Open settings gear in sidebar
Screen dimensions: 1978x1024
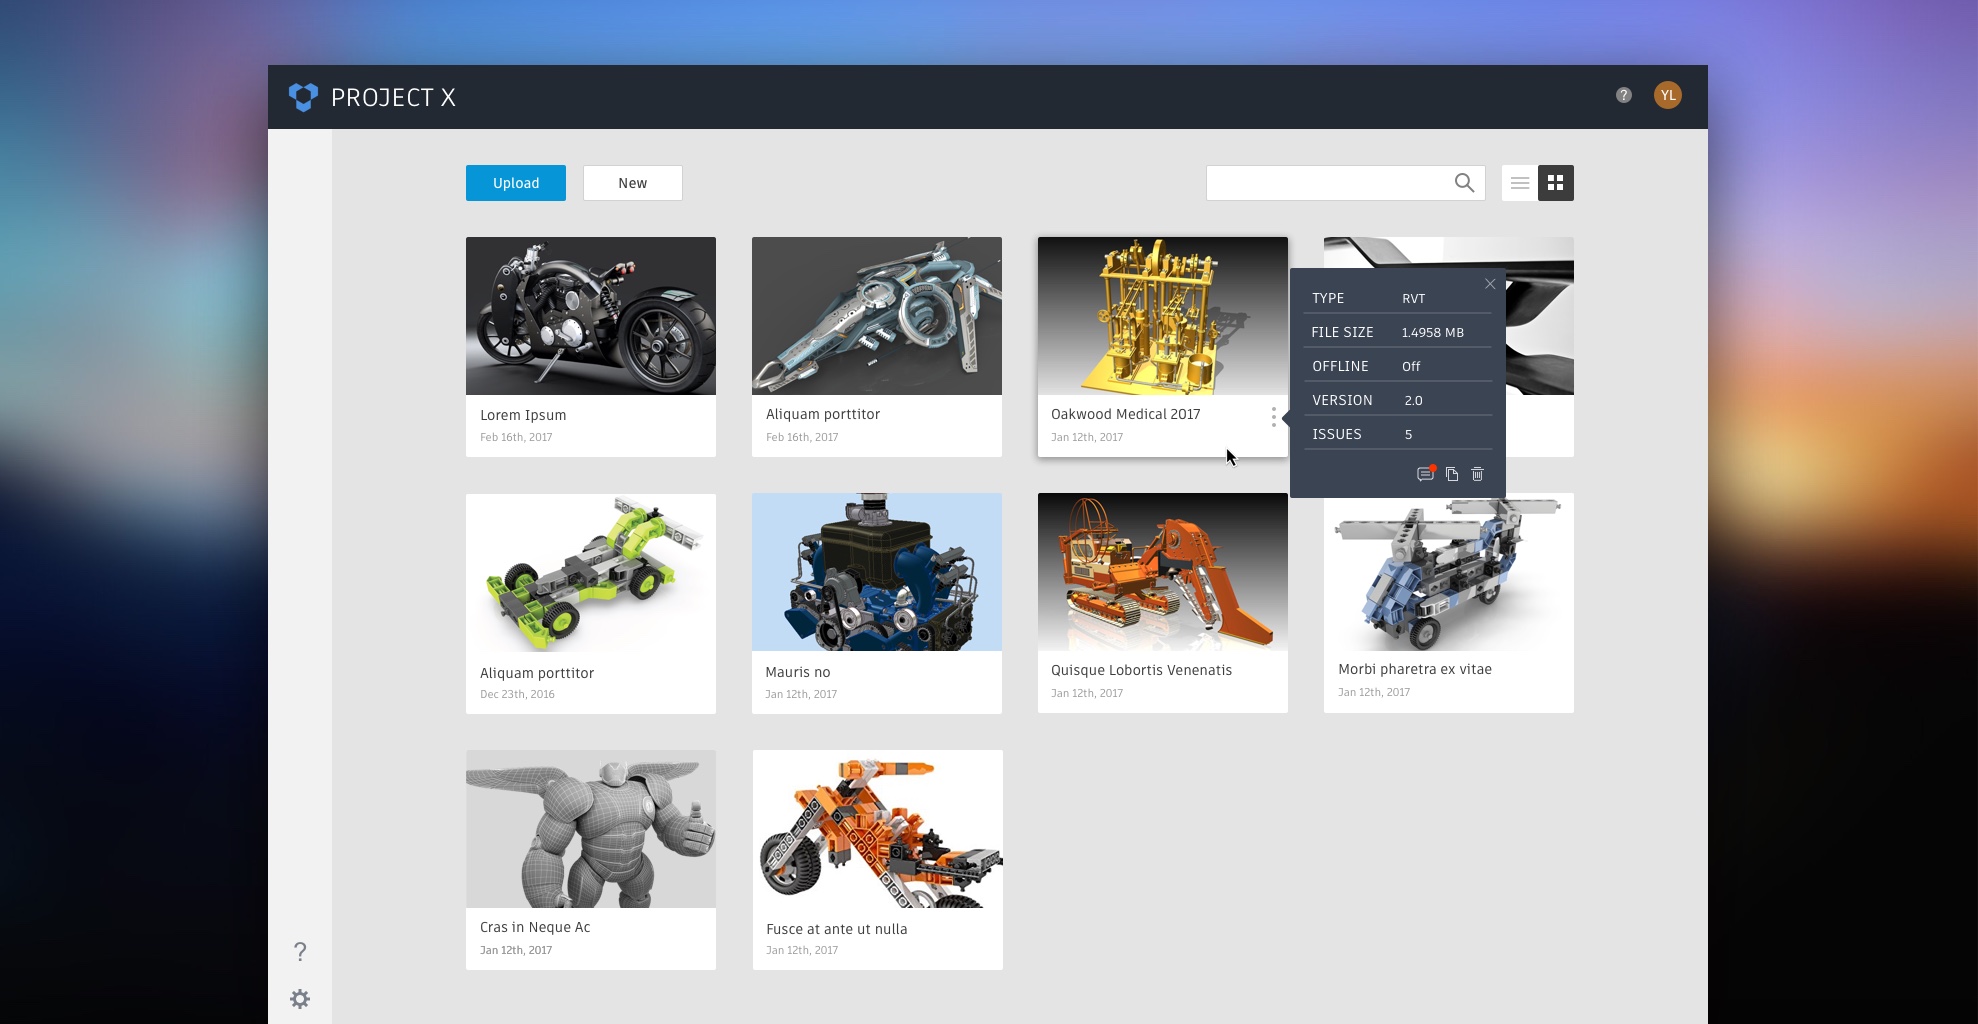[x=300, y=999]
